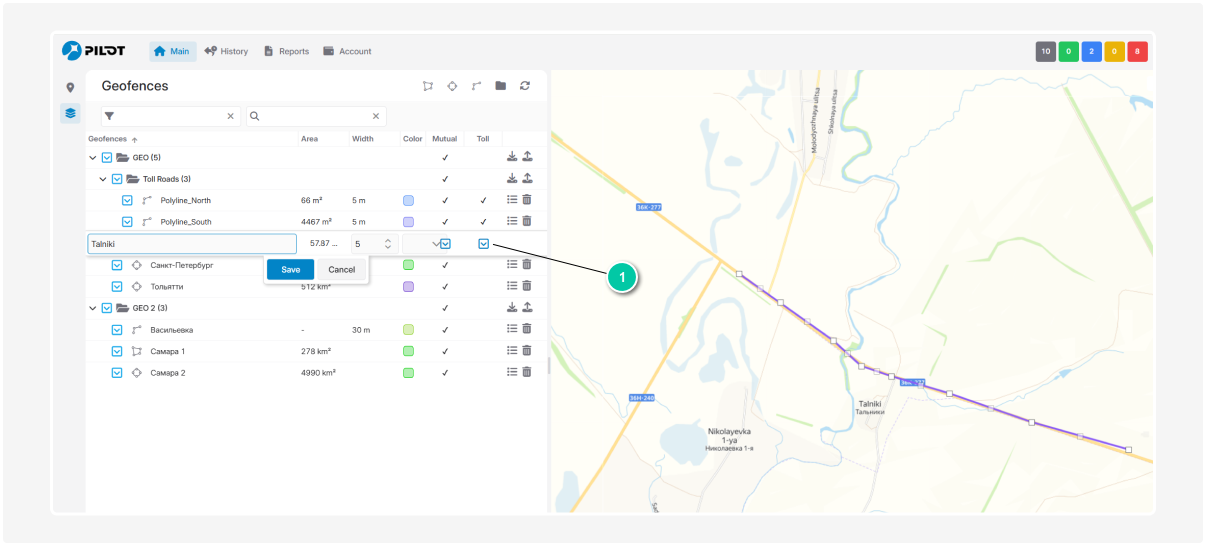The height and width of the screenshot is (546, 1206).
Task: Toggle the Toll checkbox for Talniki
Action: [484, 243]
